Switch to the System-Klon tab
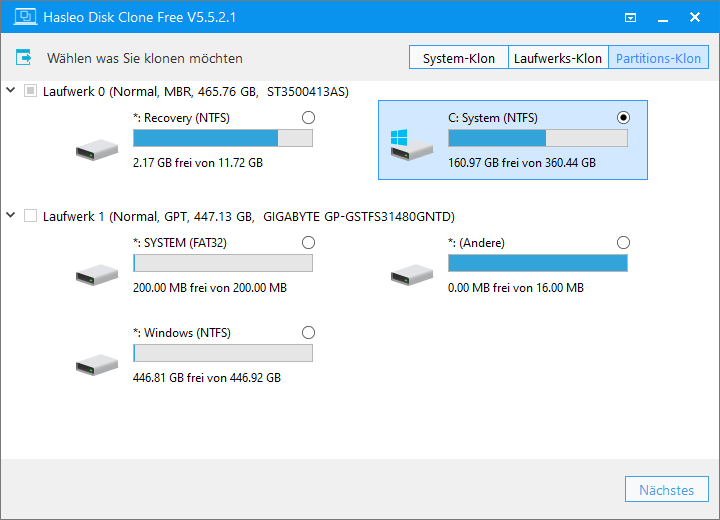720x520 pixels. point(459,58)
